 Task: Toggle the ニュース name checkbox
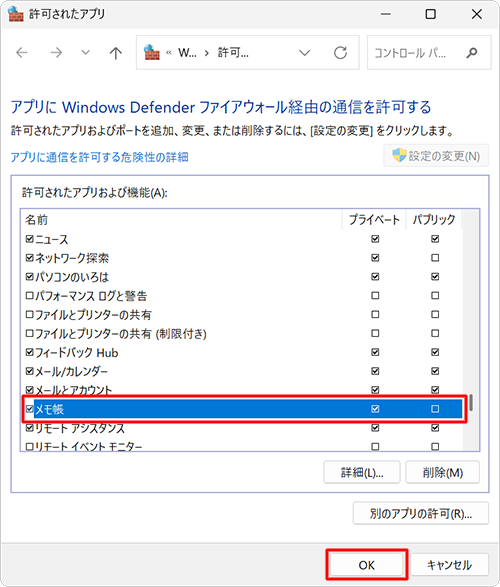pos(30,239)
